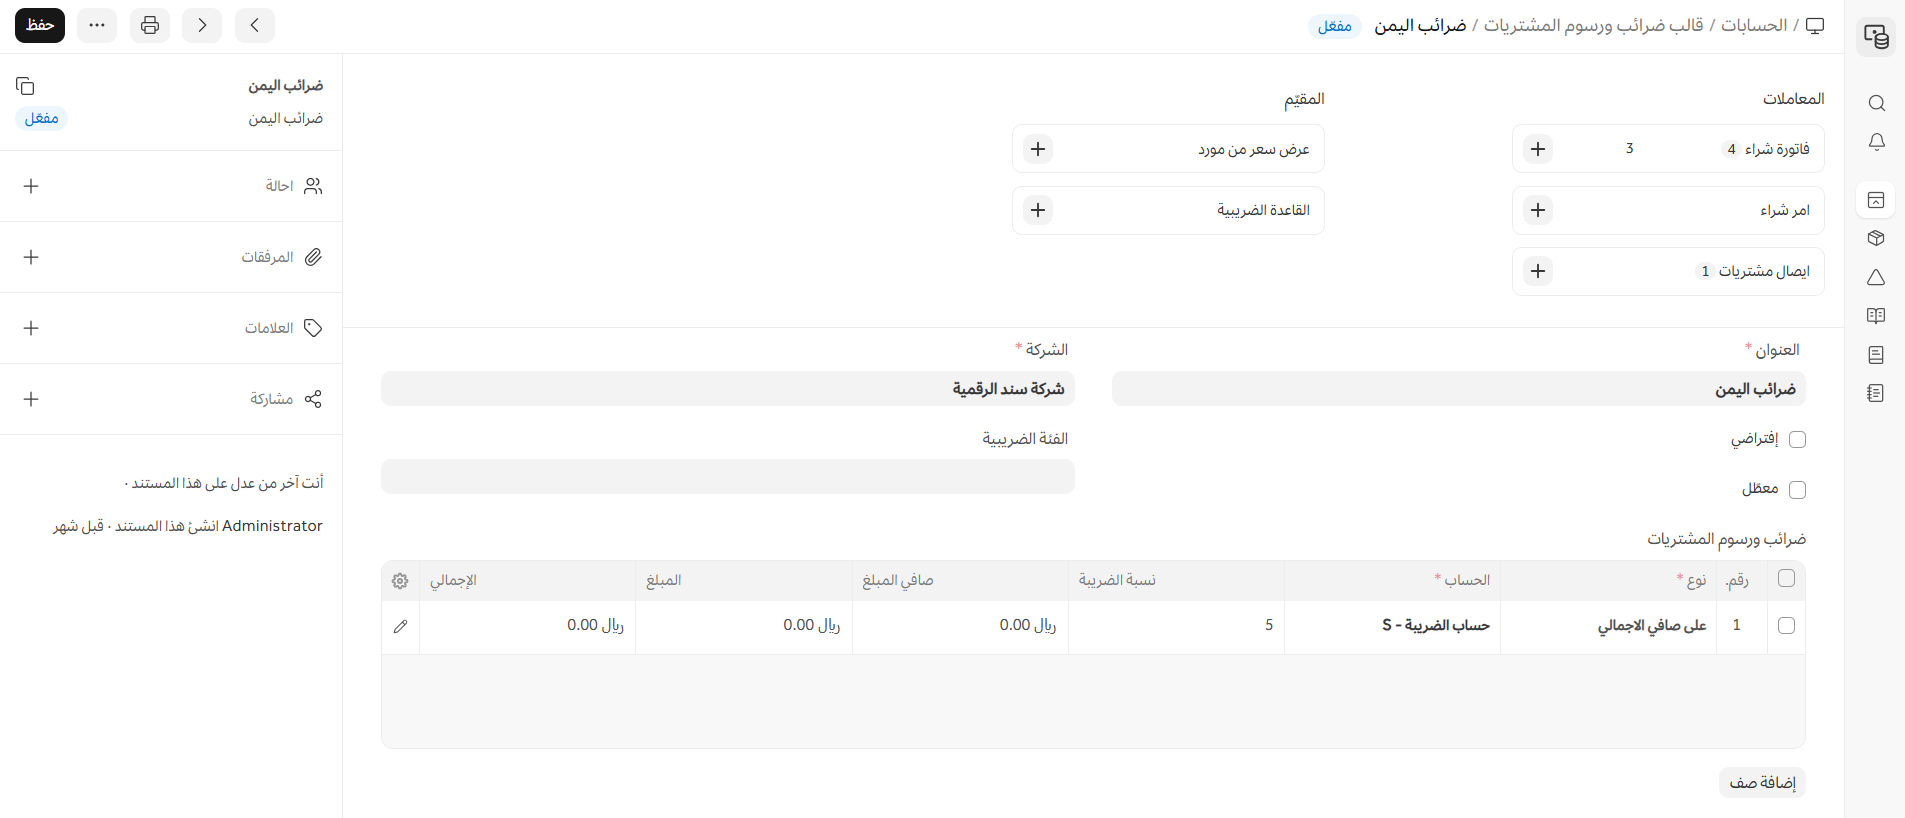Add a new فاتورة شراء with plus icon
This screenshot has width=1905, height=818.
pos(1538,149)
